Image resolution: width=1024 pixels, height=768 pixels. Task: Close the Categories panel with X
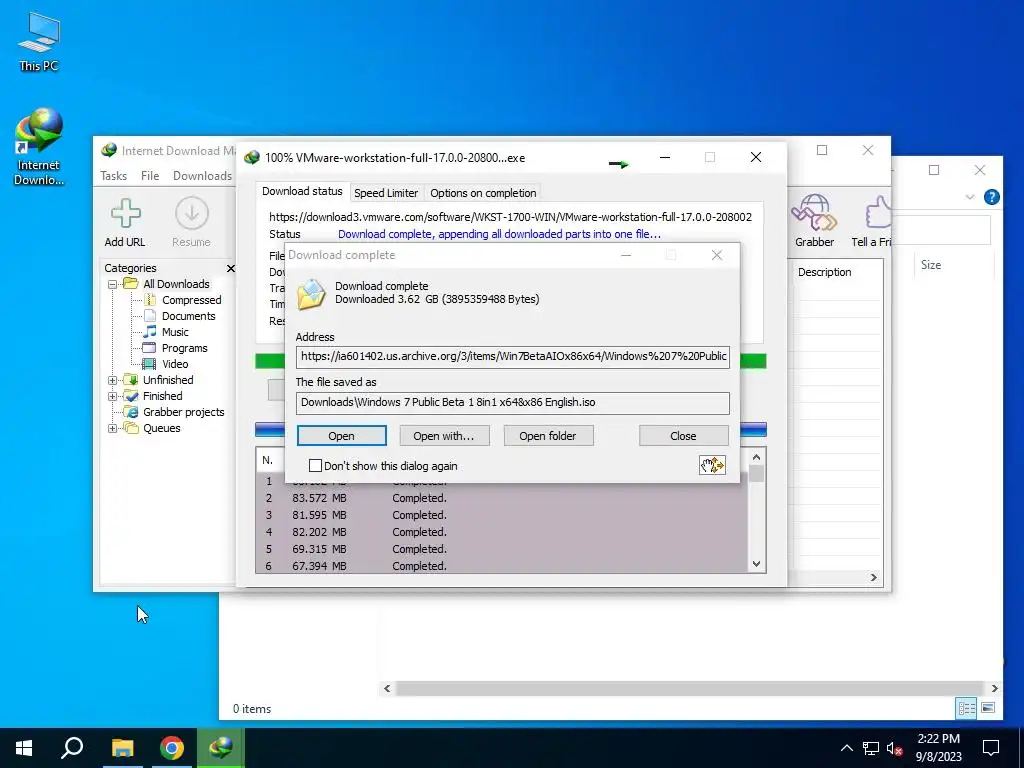pyautogui.click(x=231, y=268)
